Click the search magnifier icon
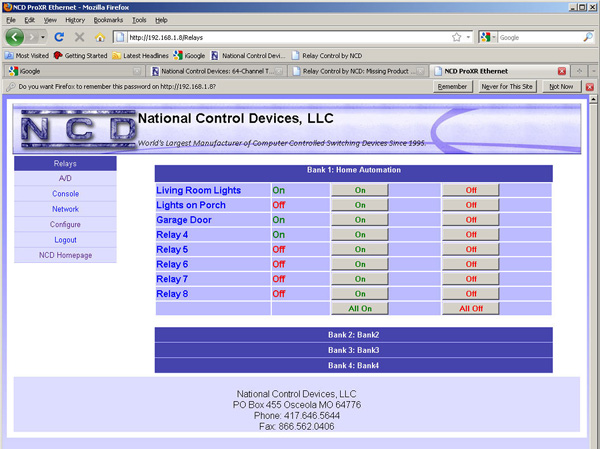This screenshot has height=449, width=600. (x=588, y=37)
